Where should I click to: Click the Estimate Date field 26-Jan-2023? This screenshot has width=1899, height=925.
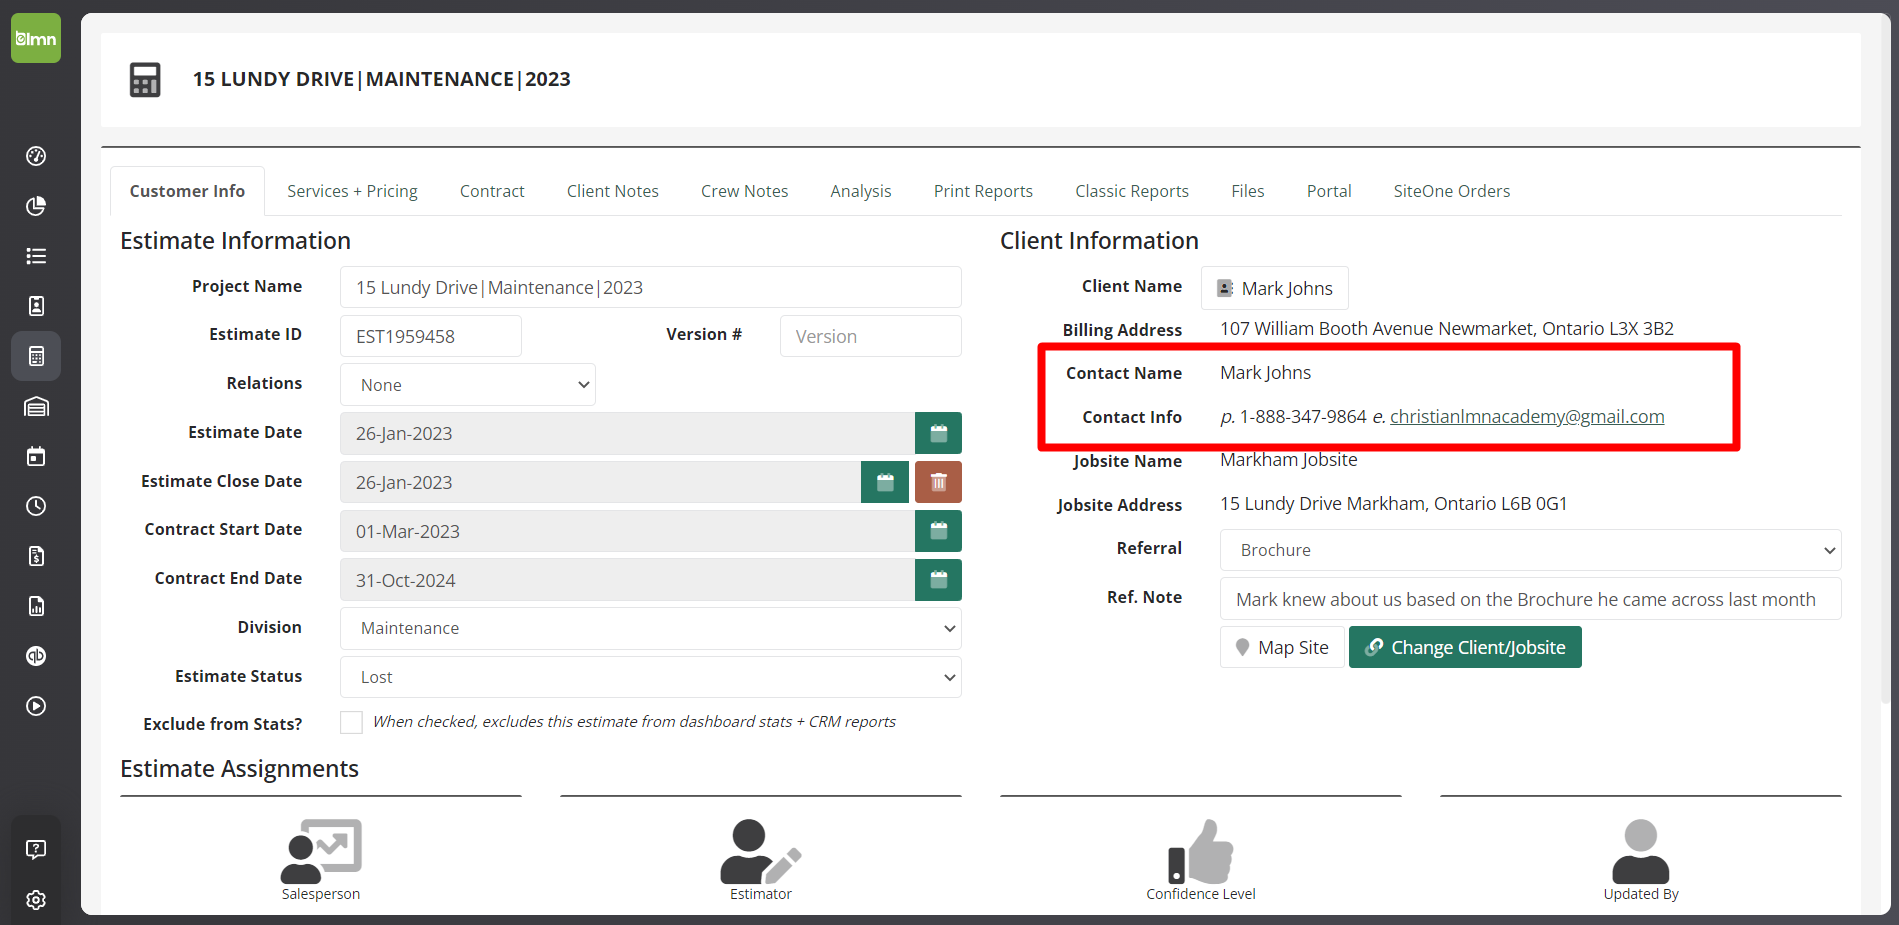[627, 433]
